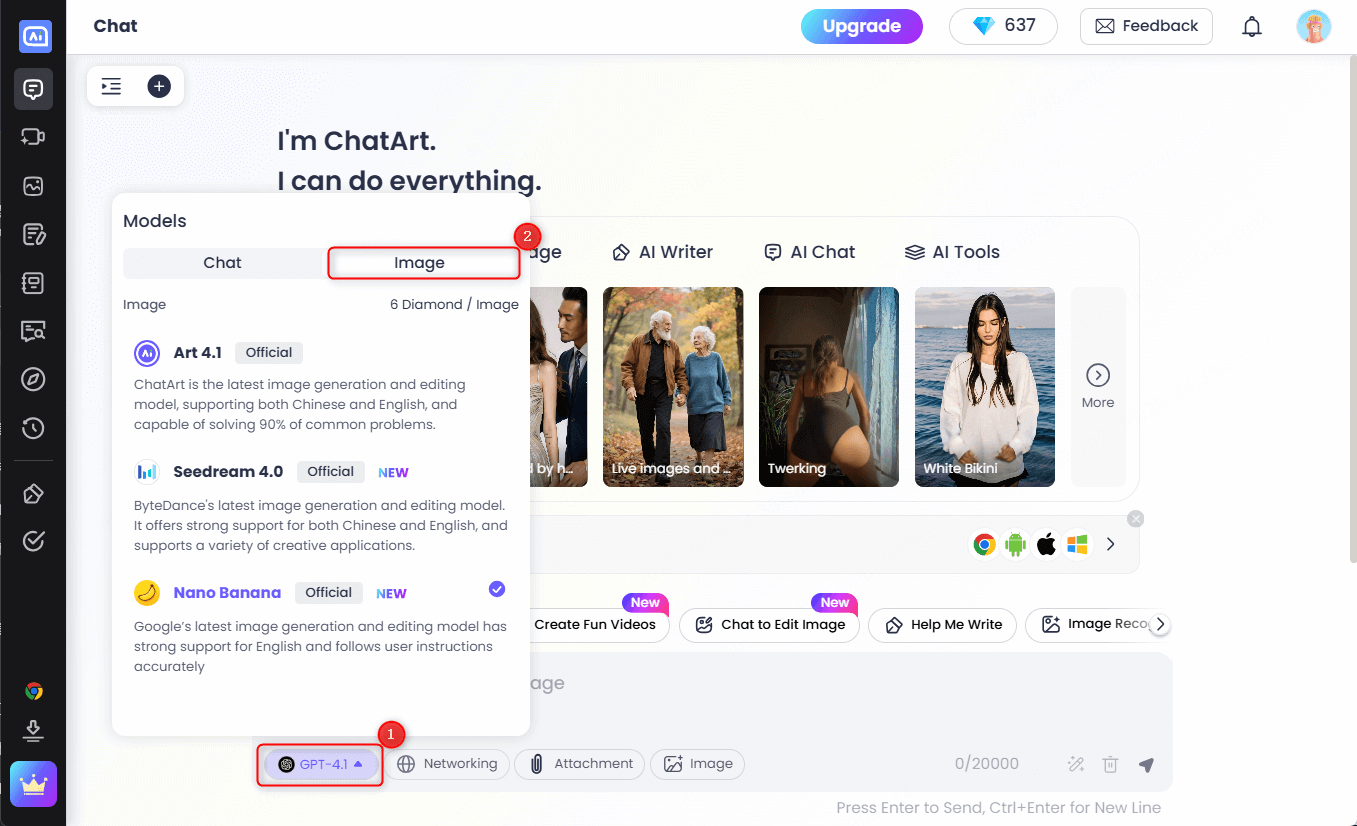Open the White Bikini template thumbnail
This screenshot has width=1357, height=826.
[x=984, y=387]
